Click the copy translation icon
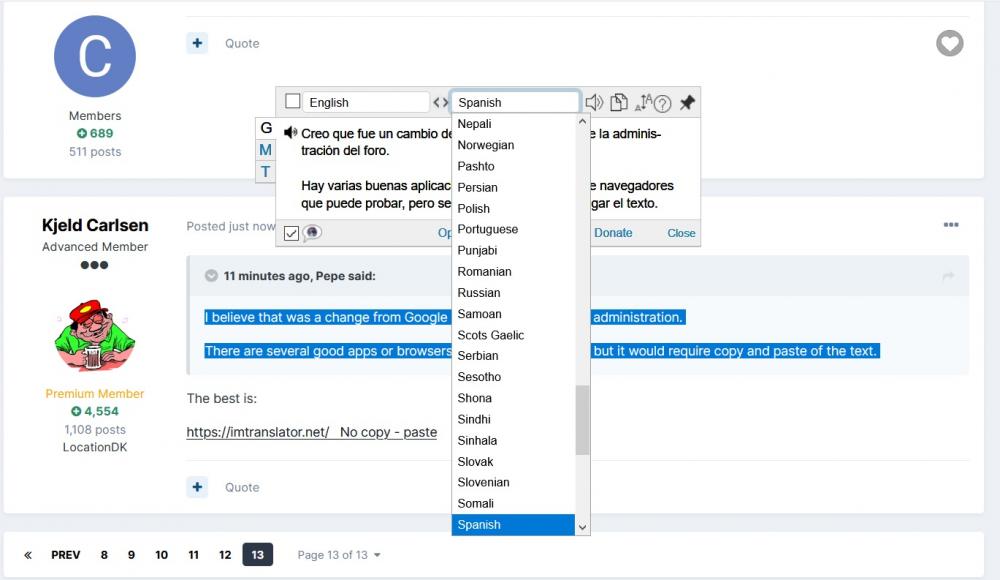 click(x=619, y=102)
